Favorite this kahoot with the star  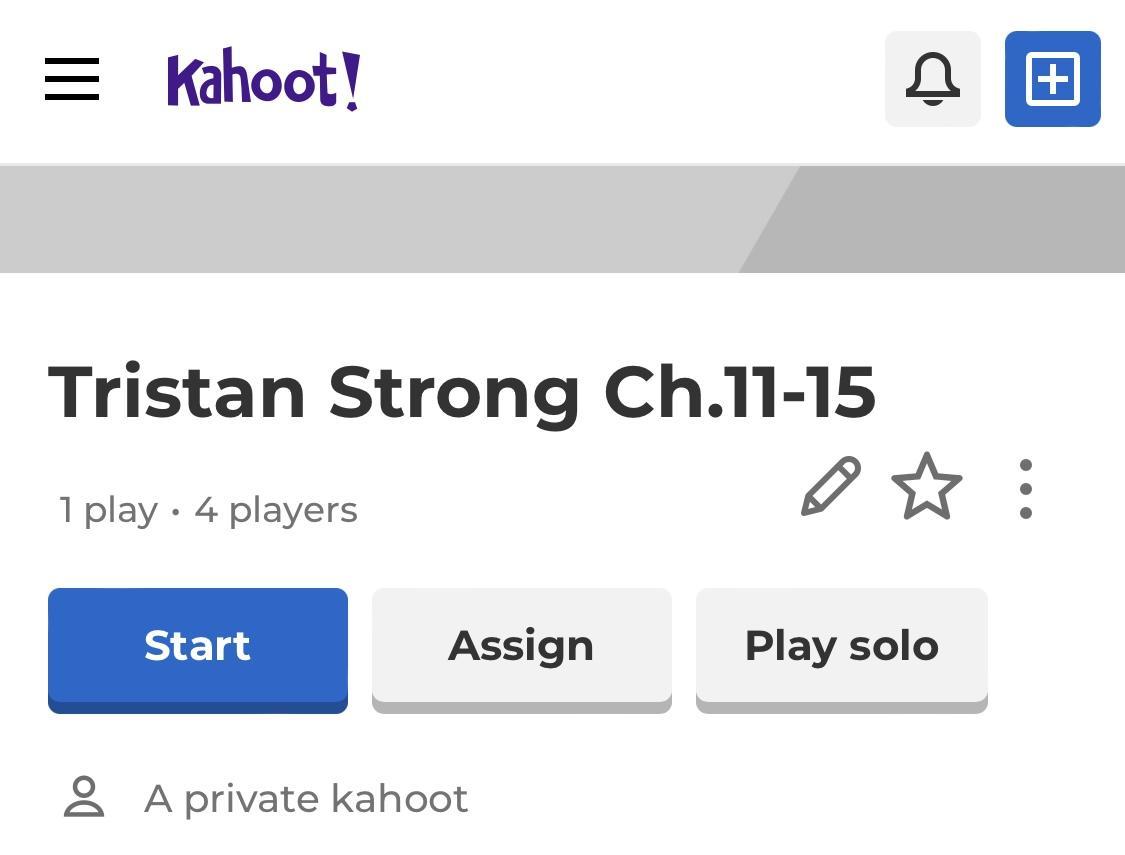(x=926, y=488)
